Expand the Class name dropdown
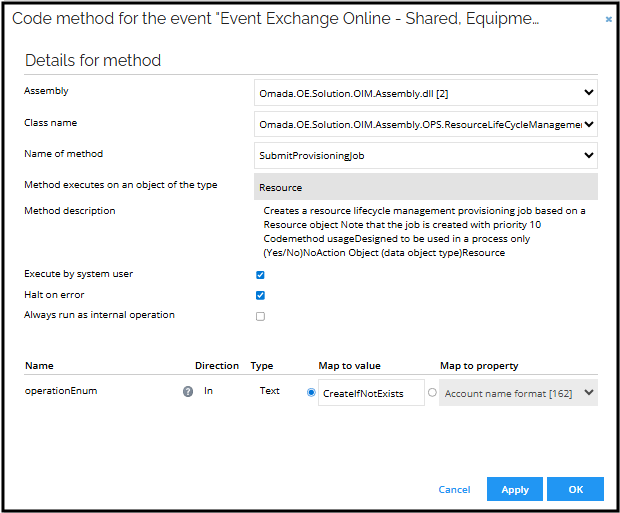Image resolution: width=620 pixels, height=513 pixels. click(426, 124)
